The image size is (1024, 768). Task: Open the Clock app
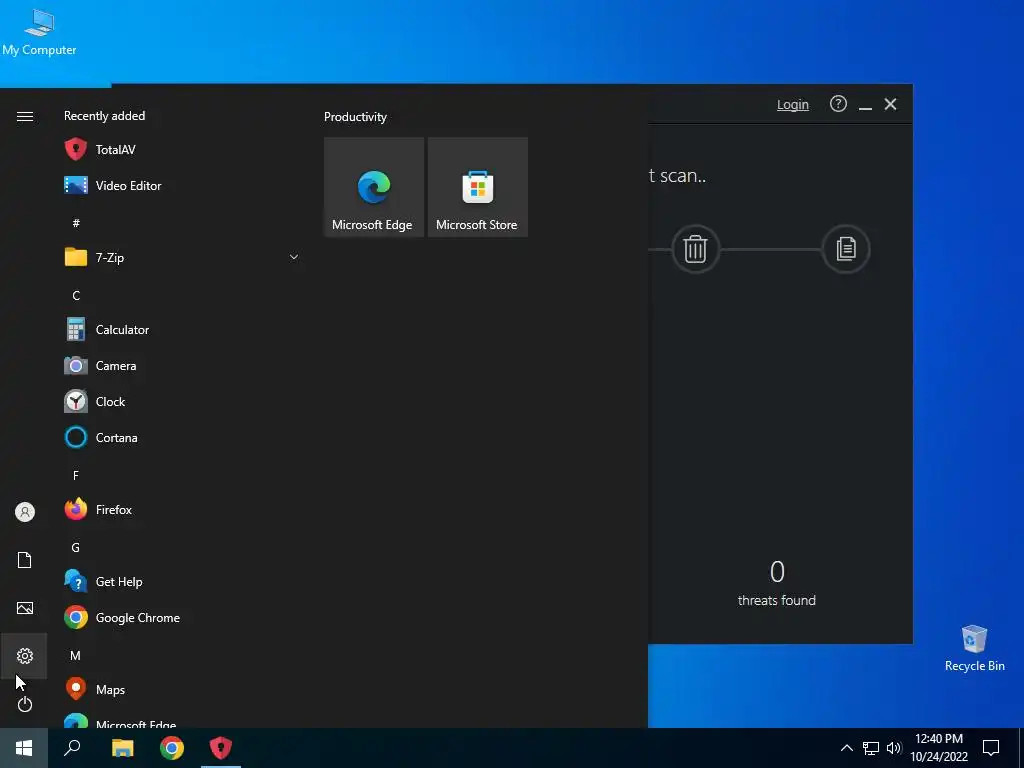[x=182, y=402]
